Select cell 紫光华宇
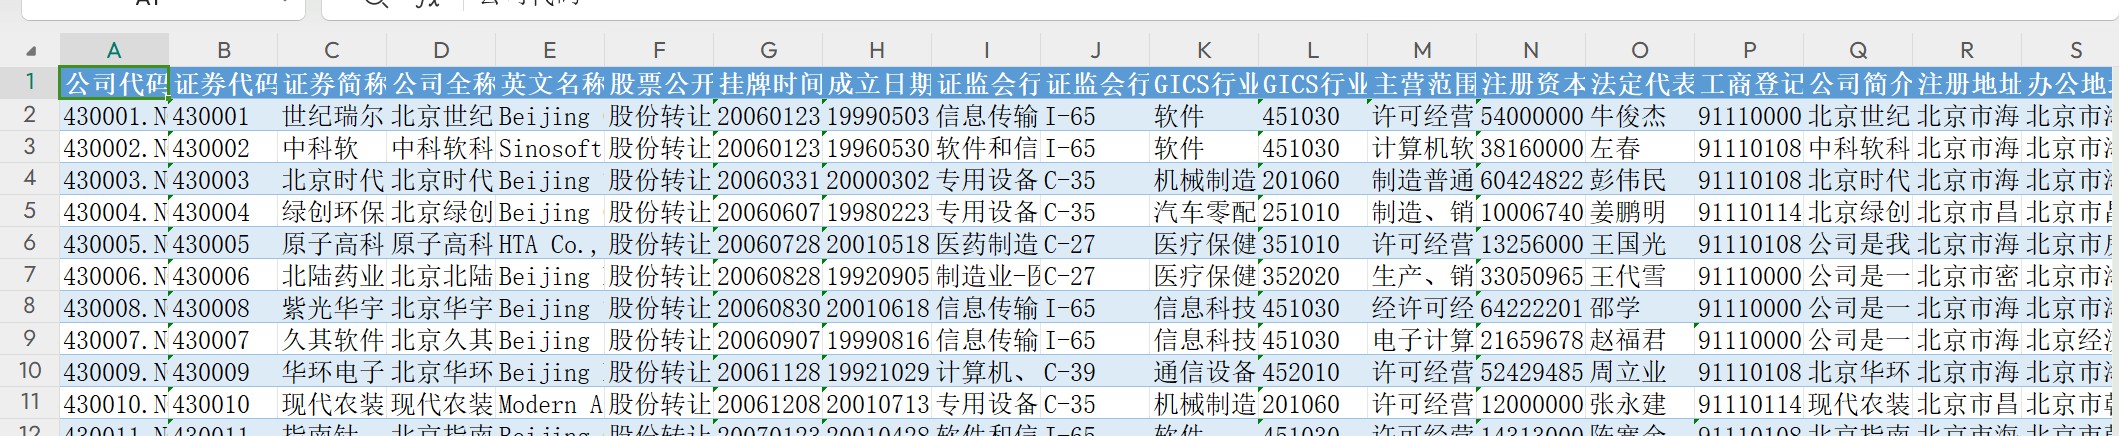Image resolution: width=2119 pixels, height=436 pixels. tap(332, 307)
